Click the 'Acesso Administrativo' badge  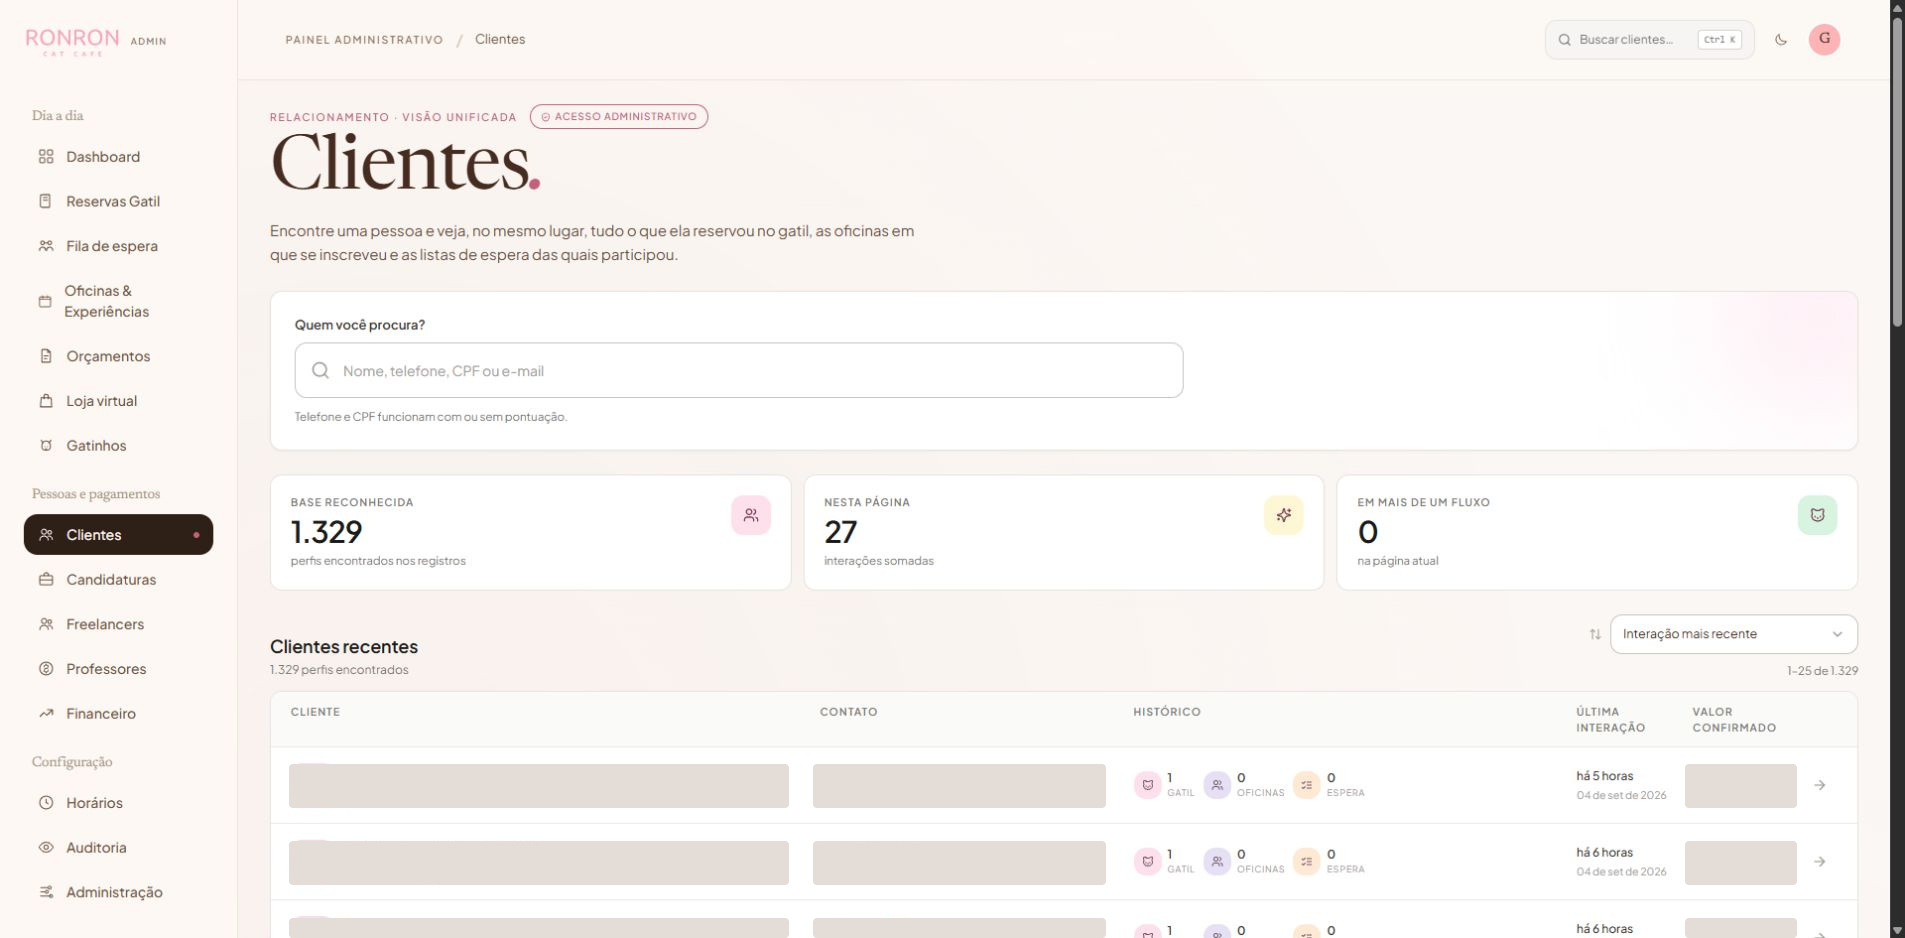coord(619,117)
